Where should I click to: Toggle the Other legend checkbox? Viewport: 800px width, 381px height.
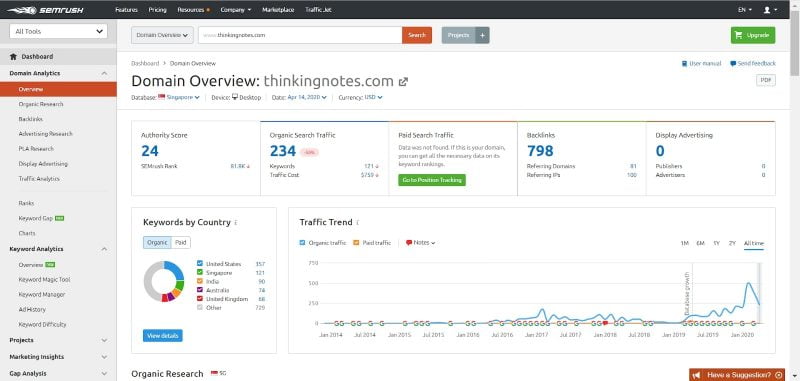(x=199, y=308)
